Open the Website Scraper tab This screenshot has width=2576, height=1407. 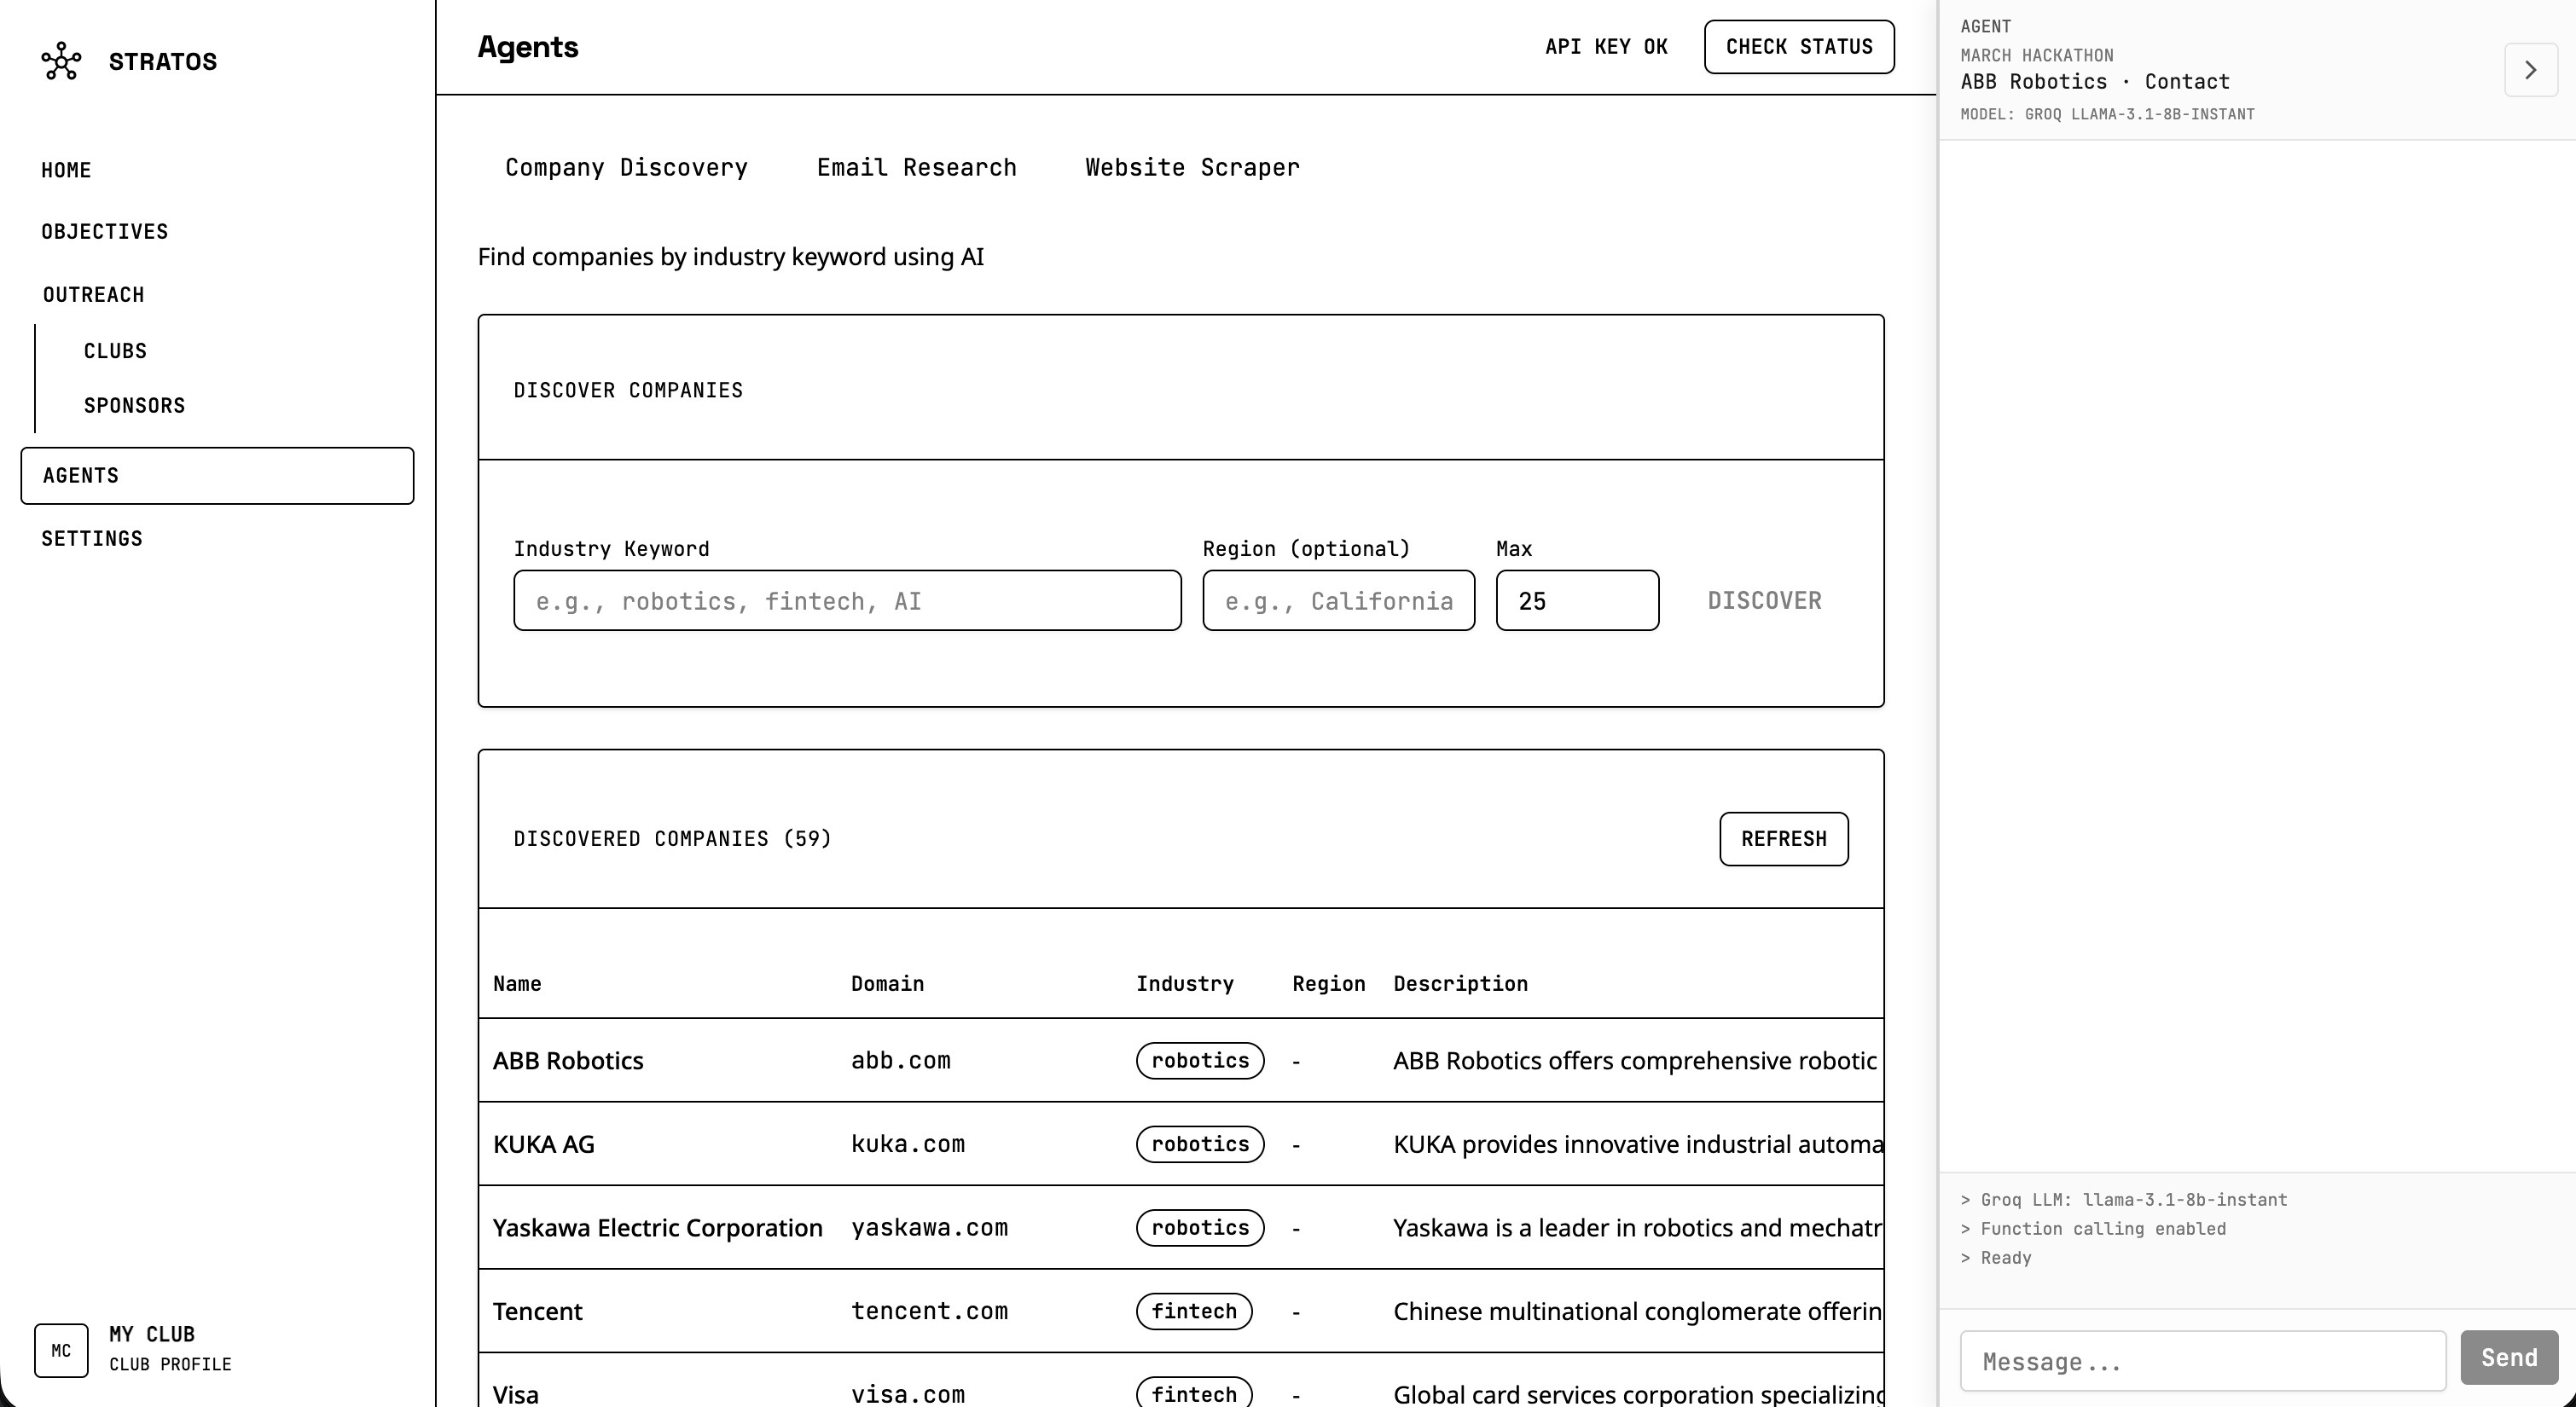click(x=1192, y=167)
